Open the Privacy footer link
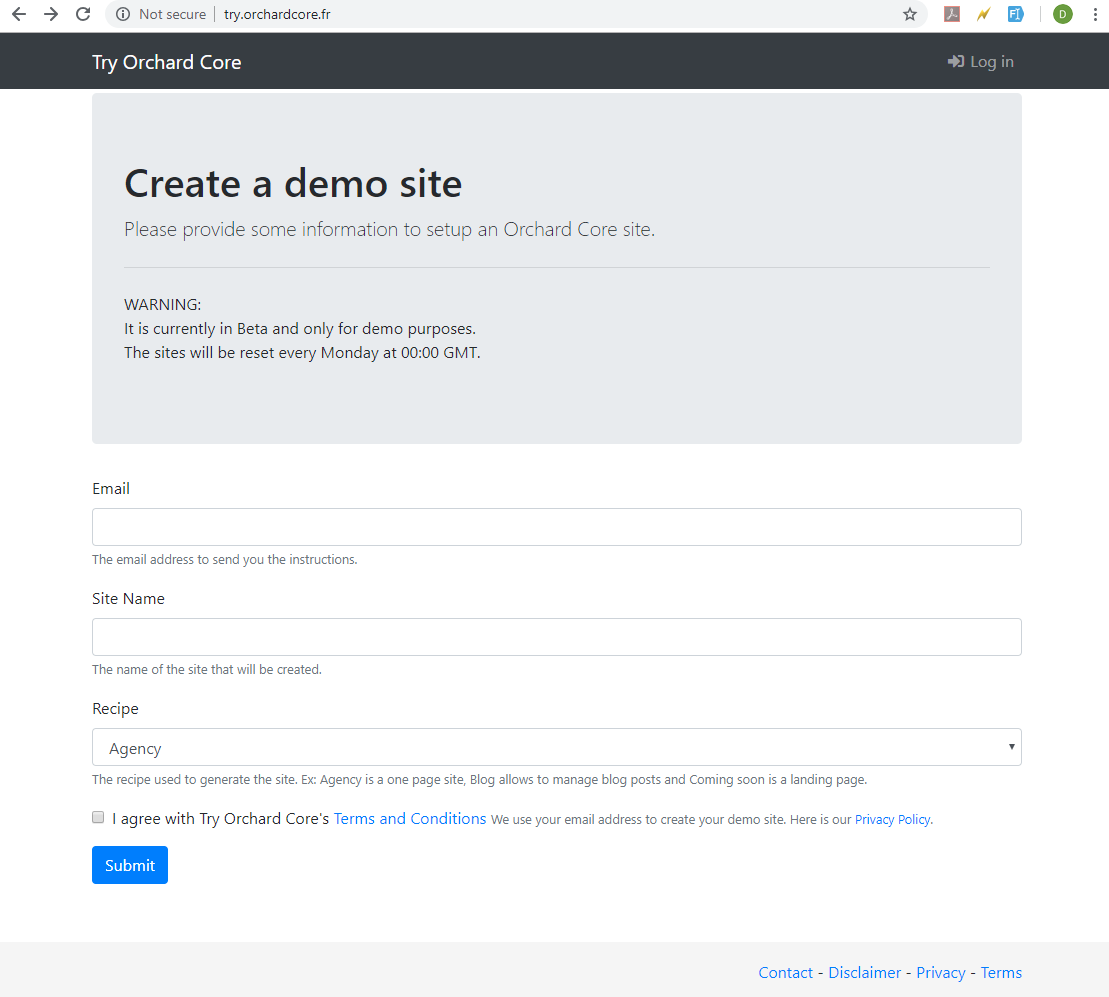This screenshot has height=997, width=1109. [941, 973]
